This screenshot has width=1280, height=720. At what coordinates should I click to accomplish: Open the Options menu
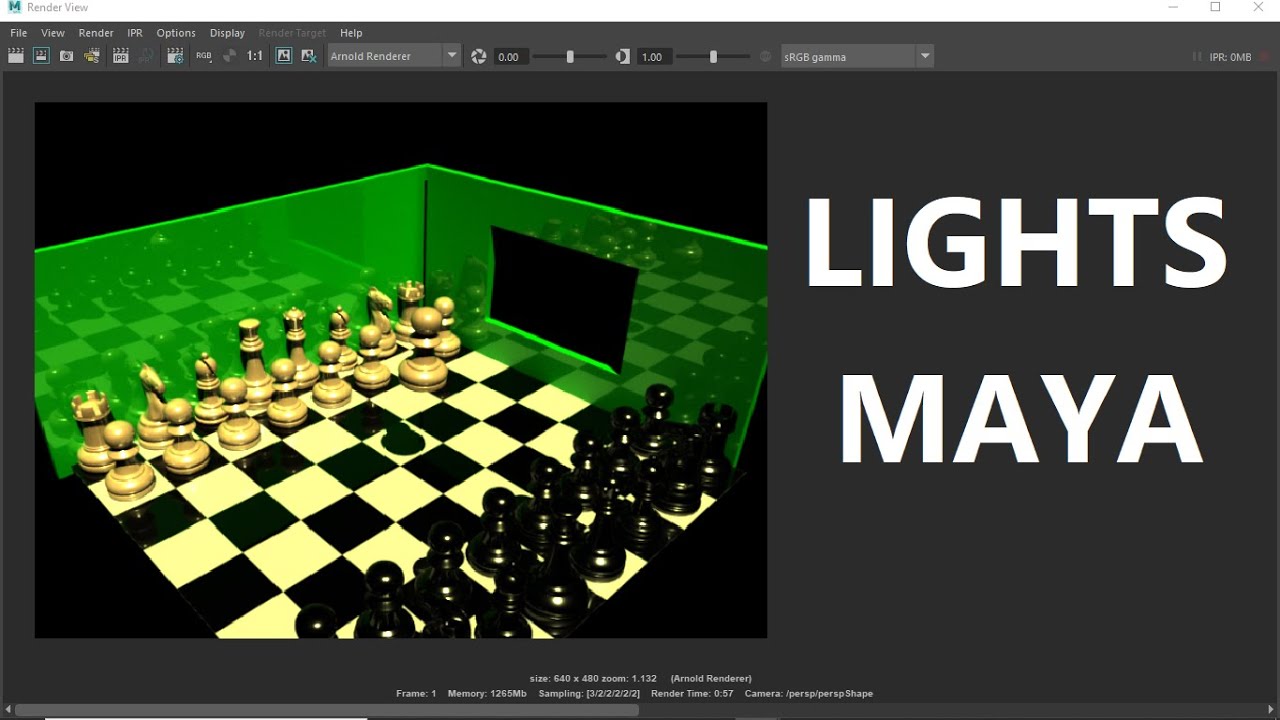176,33
